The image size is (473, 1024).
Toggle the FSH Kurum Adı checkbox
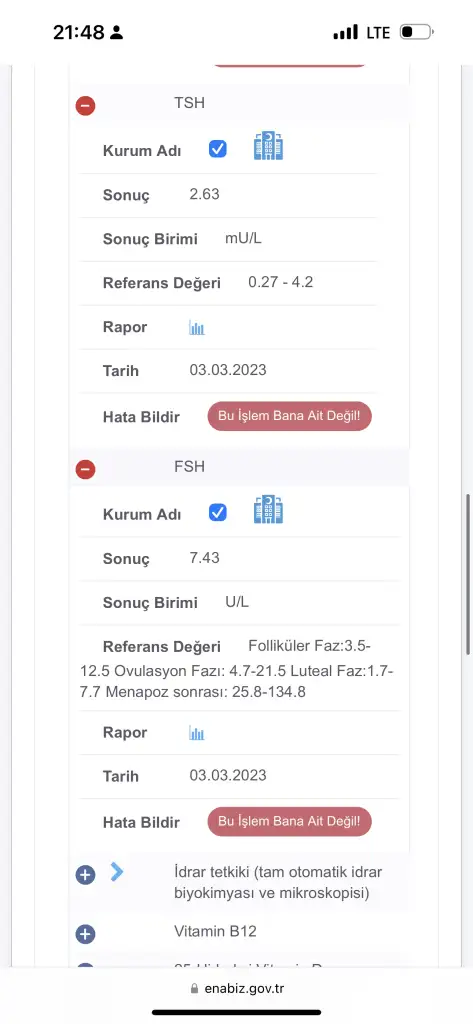tap(218, 513)
